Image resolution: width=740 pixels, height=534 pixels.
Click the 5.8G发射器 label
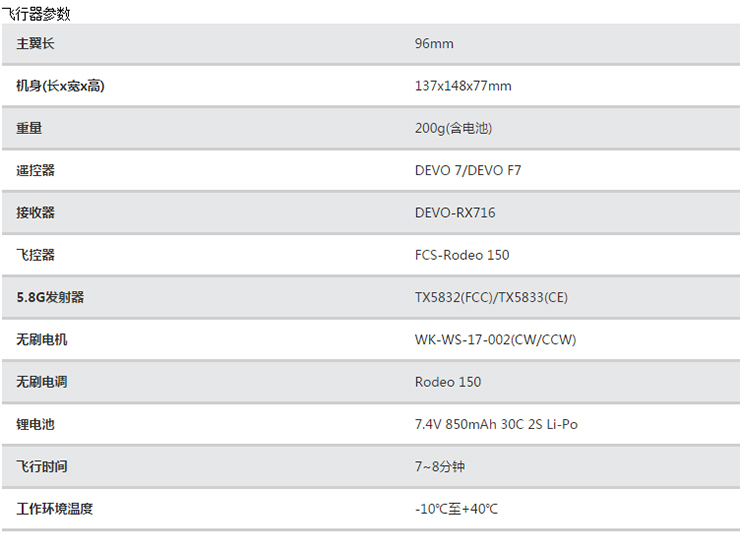click(x=50, y=297)
